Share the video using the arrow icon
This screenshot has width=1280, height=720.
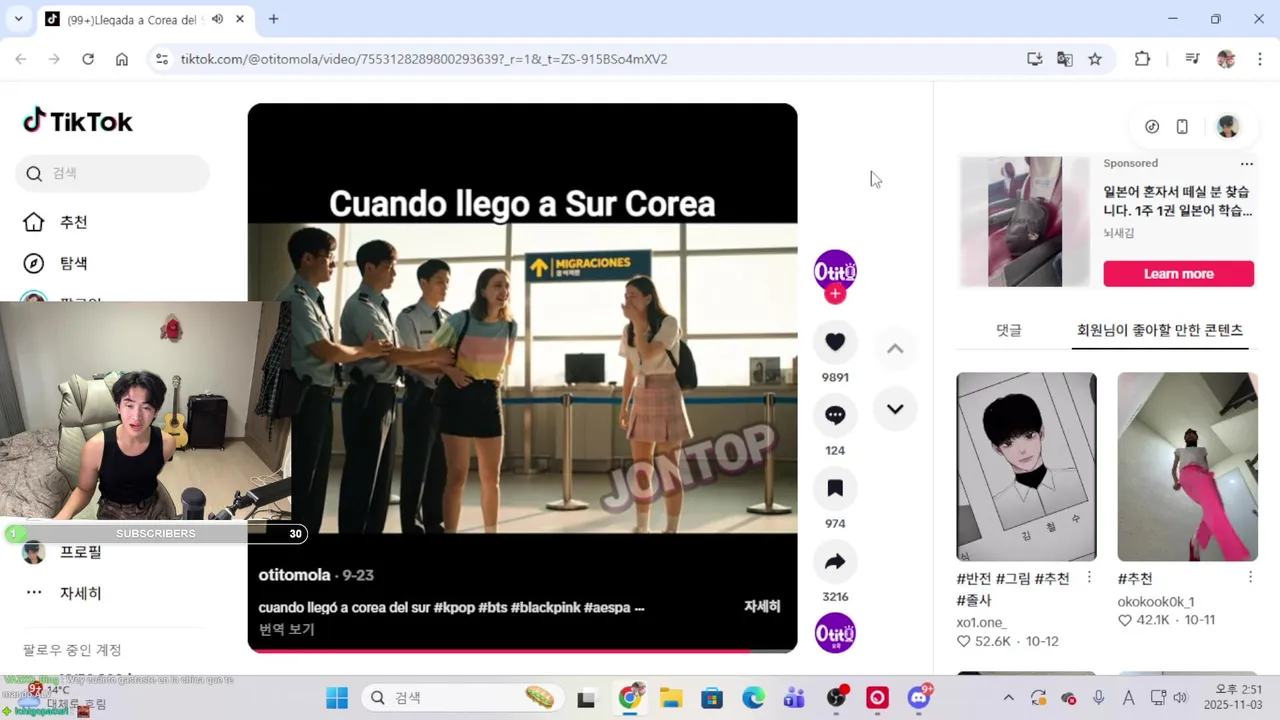(835, 562)
